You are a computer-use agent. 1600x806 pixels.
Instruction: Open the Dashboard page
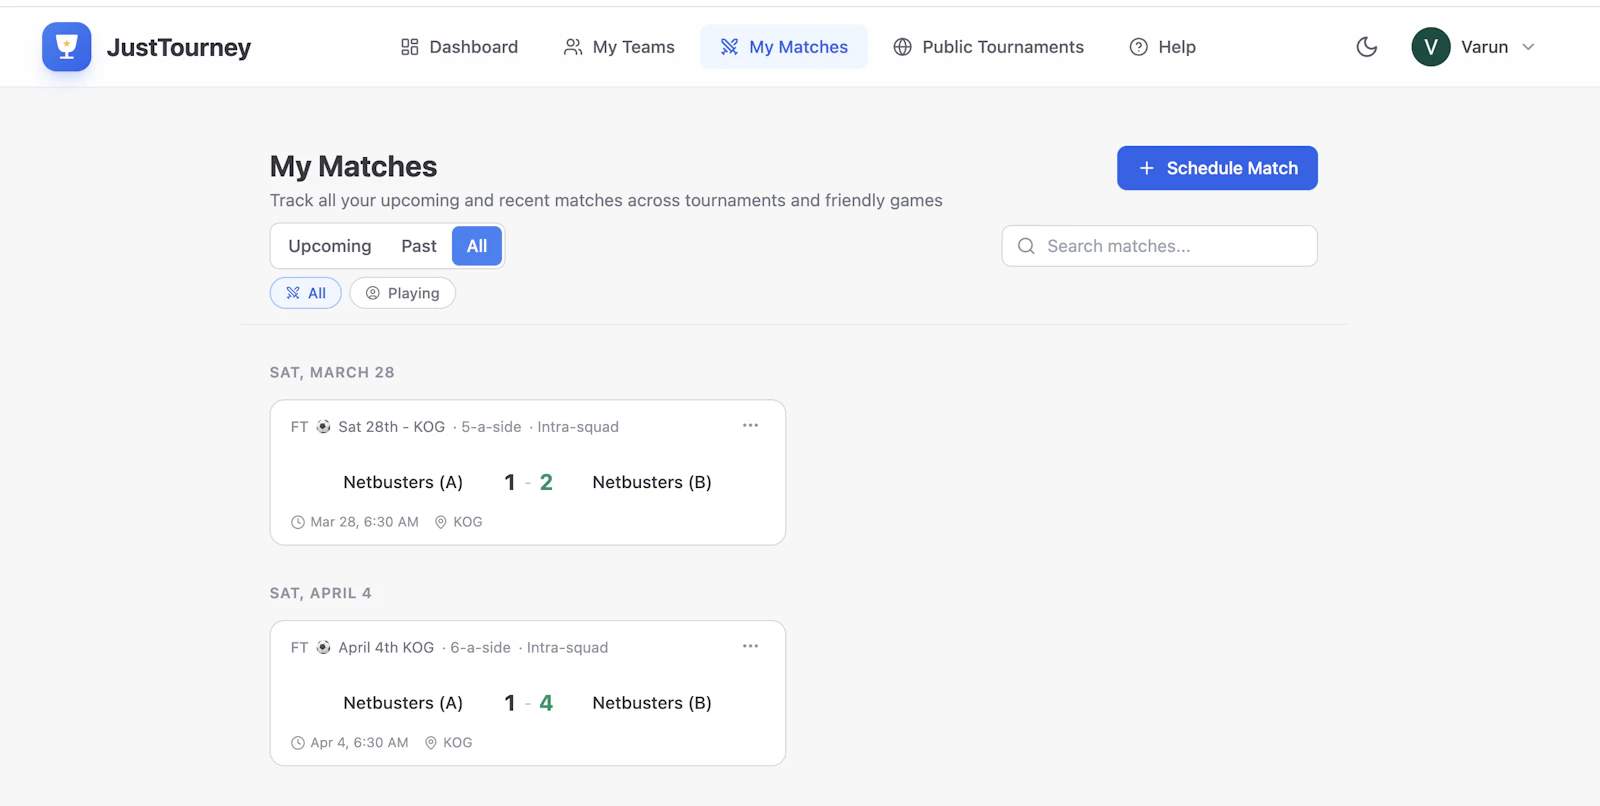[459, 47]
